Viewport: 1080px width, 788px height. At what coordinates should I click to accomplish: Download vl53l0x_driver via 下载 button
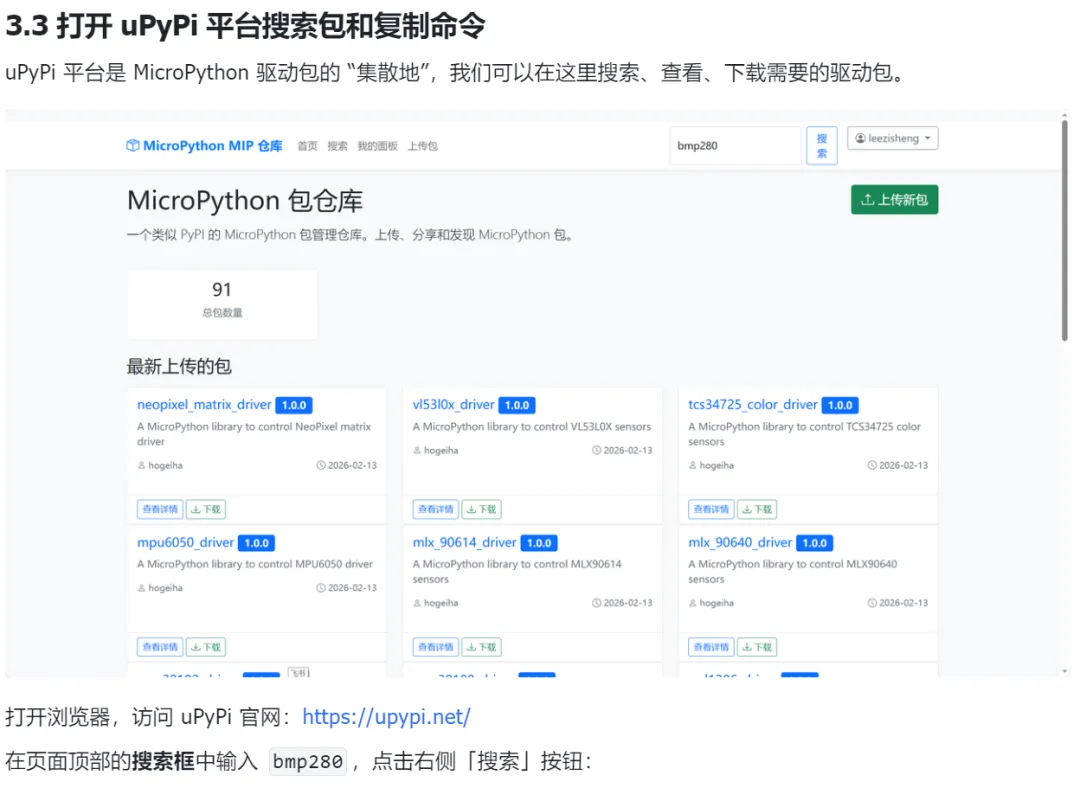pyautogui.click(x=481, y=509)
